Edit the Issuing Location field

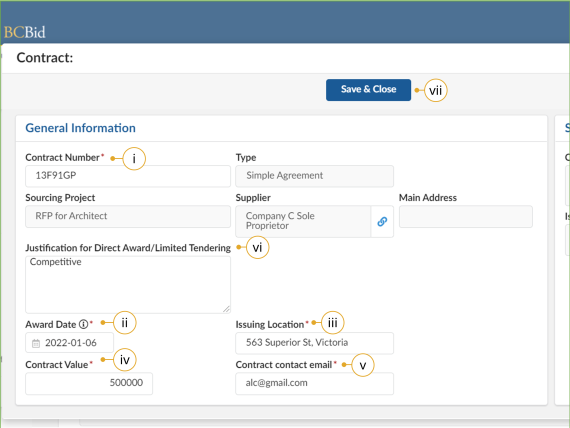[x=314, y=343]
